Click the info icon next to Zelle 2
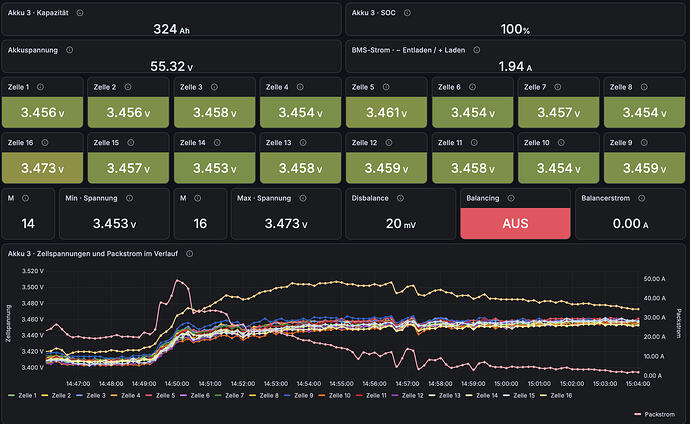This screenshot has height=424, width=690. [x=128, y=87]
